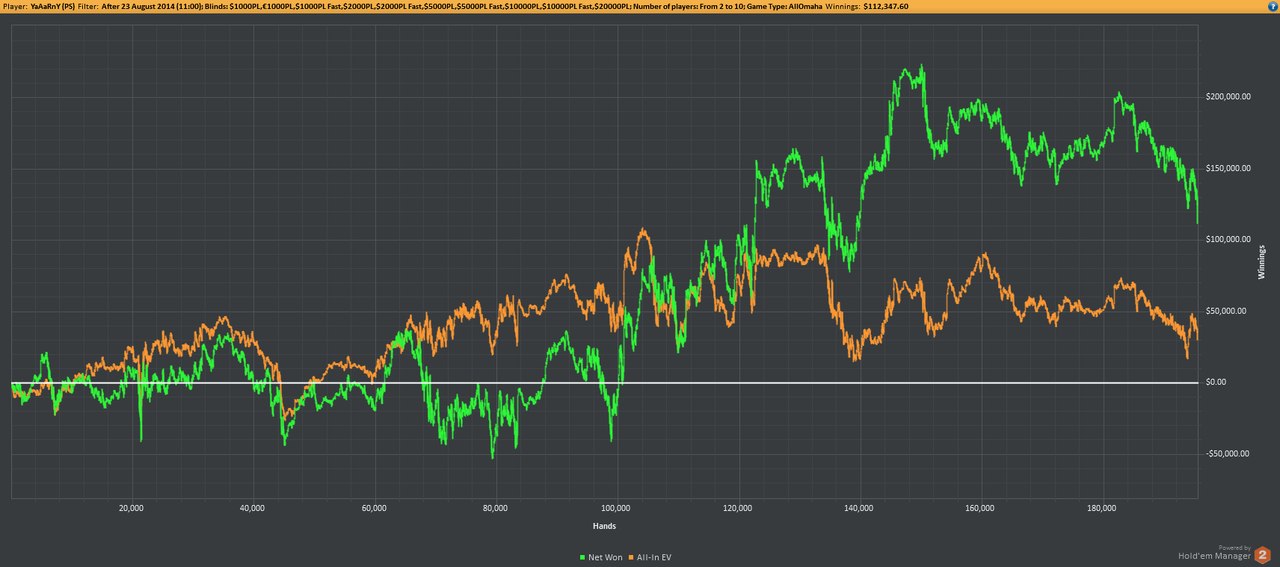Click the Hold'em Manager 2 logo icon
The height and width of the screenshot is (567, 1280).
[1263, 554]
